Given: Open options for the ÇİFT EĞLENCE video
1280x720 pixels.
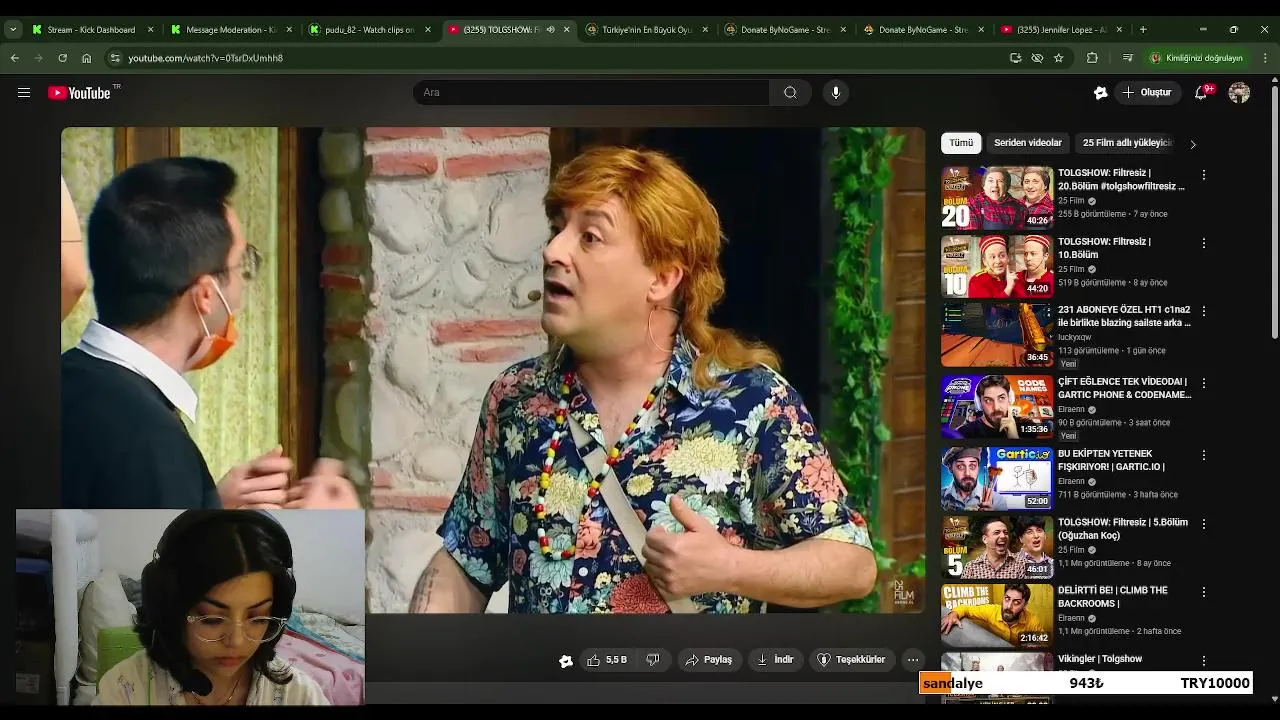Looking at the screenshot, I should 1204,383.
